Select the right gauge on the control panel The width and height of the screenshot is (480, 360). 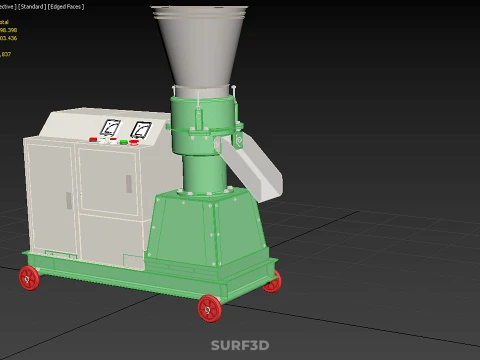[141, 130]
